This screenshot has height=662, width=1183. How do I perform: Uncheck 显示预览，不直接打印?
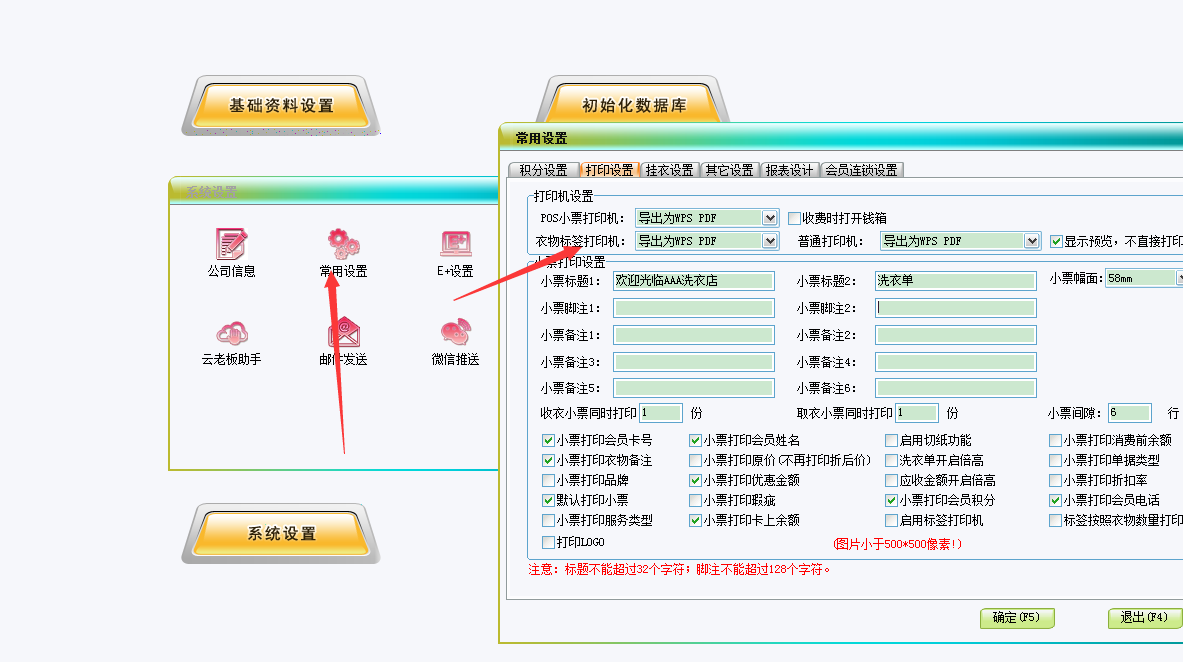pos(1057,240)
